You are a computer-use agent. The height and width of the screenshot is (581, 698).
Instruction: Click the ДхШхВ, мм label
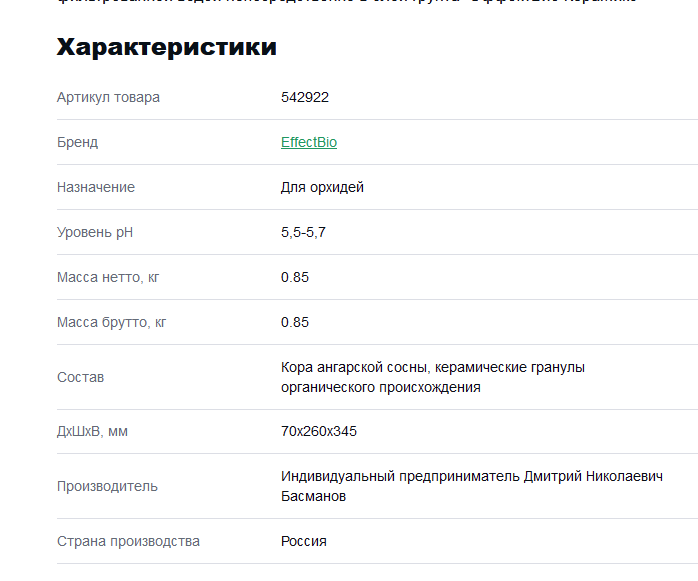pos(93,431)
